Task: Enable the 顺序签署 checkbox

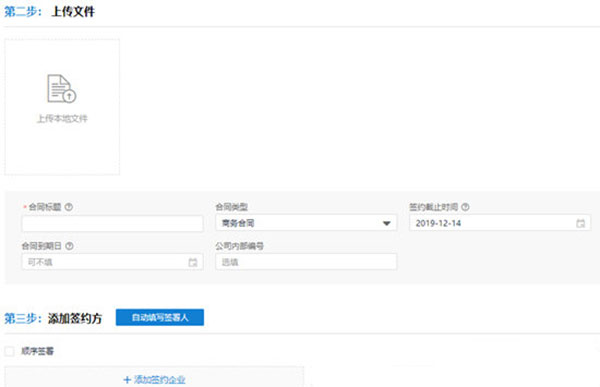Action: click(10, 351)
